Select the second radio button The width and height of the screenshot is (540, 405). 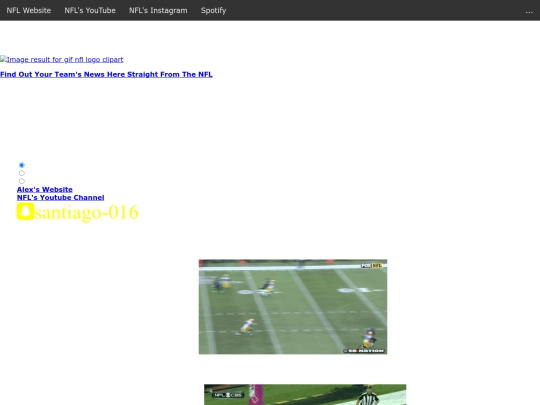pyautogui.click(x=22, y=173)
